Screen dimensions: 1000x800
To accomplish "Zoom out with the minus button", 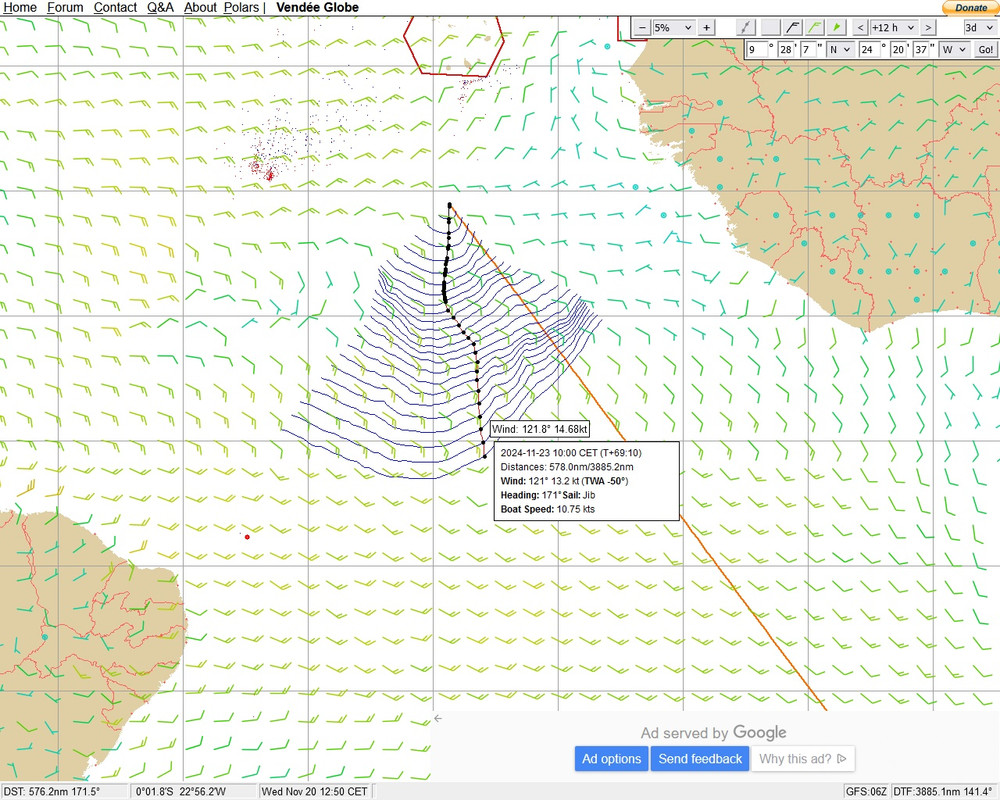I will pos(642,27).
